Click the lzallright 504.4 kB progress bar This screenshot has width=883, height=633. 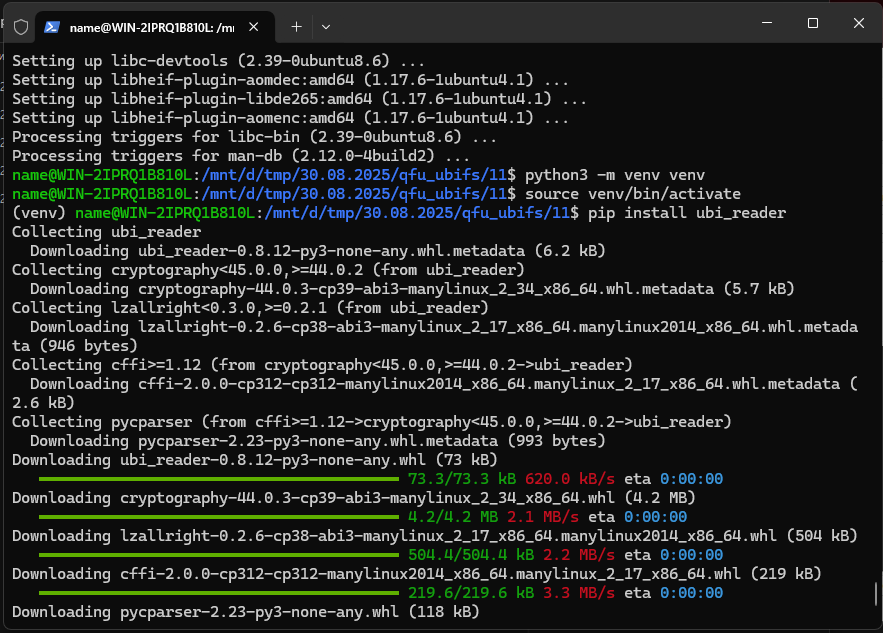(219, 555)
